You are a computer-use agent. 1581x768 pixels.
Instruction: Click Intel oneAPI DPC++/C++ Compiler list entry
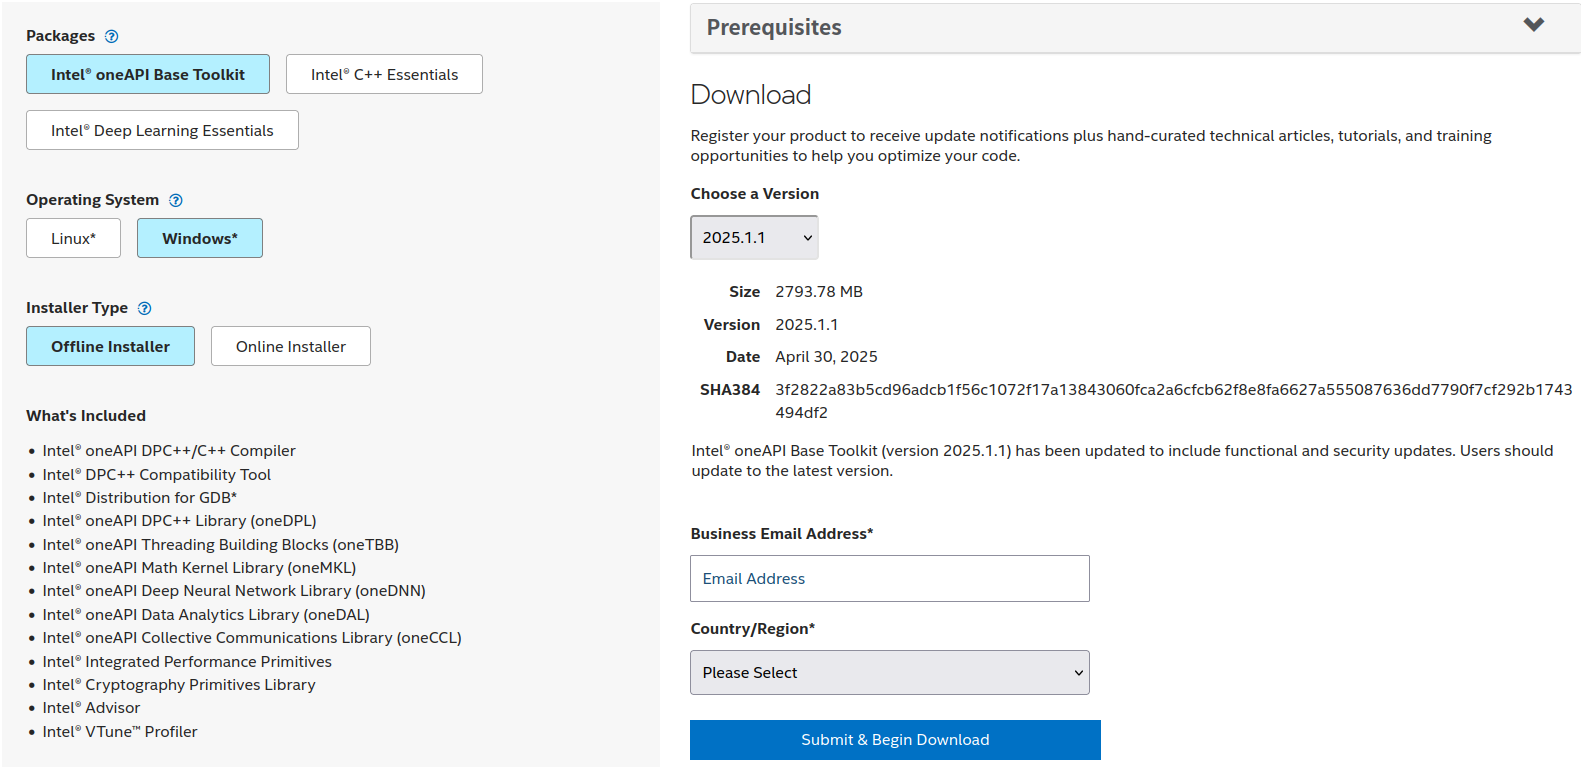(169, 451)
